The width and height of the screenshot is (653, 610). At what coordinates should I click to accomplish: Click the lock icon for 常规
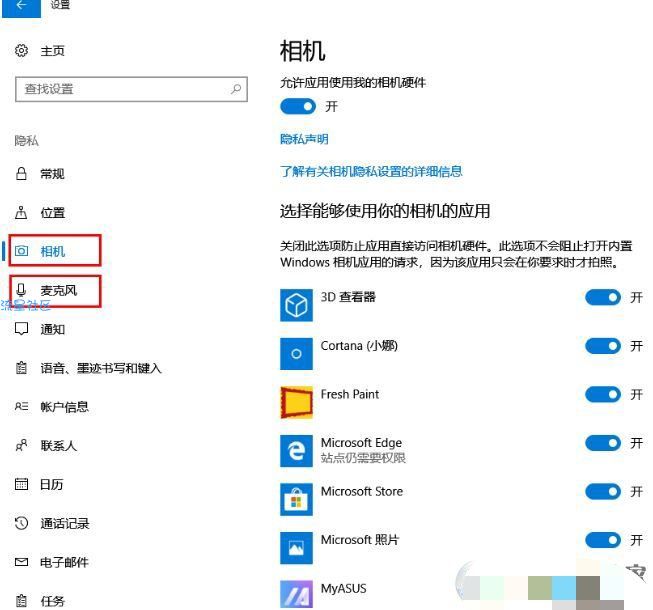(21, 173)
